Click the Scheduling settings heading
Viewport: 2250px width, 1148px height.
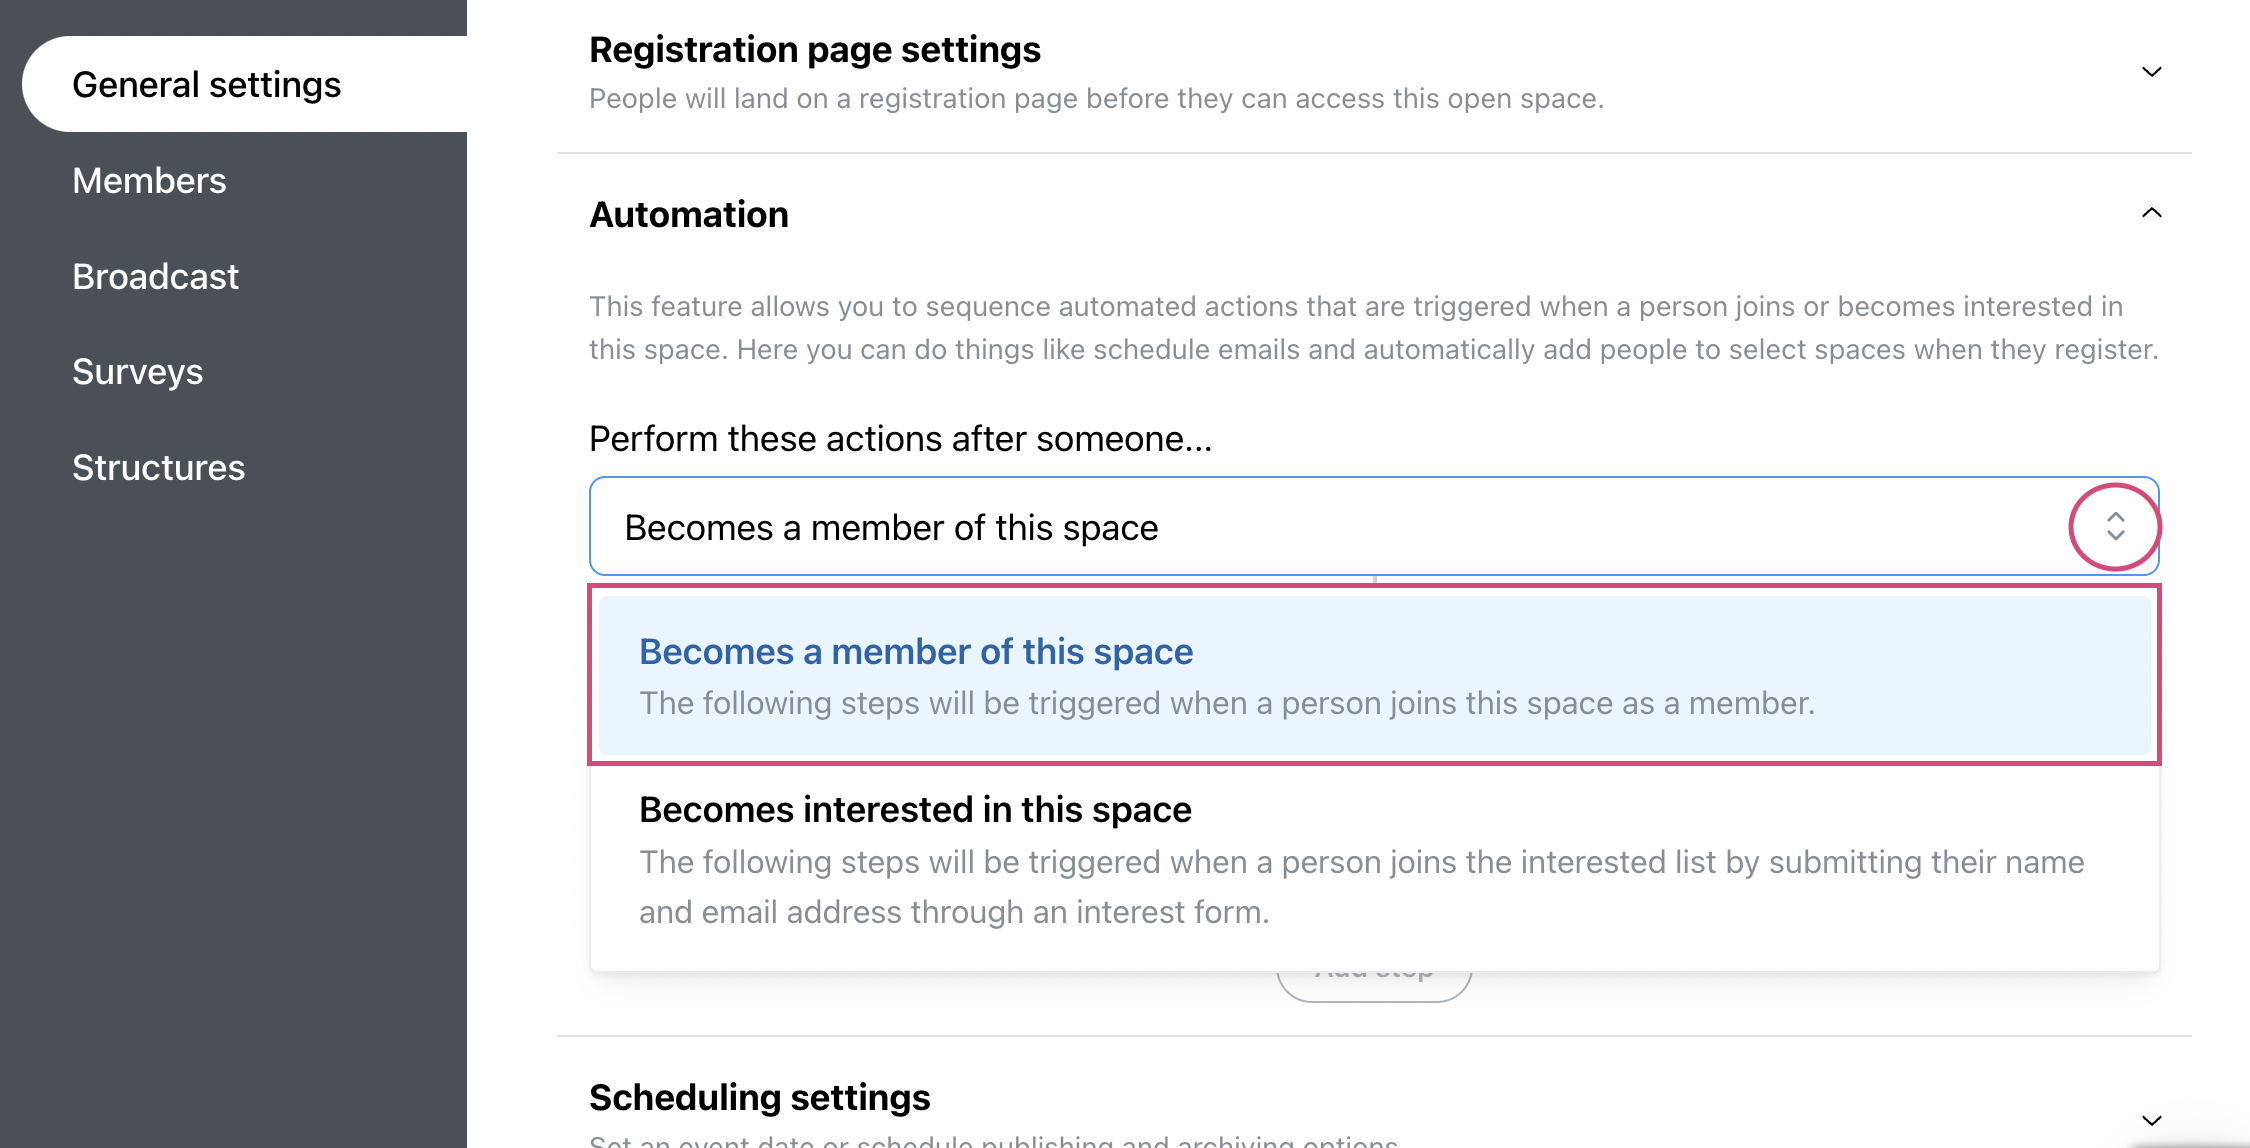click(x=760, y=1098)
